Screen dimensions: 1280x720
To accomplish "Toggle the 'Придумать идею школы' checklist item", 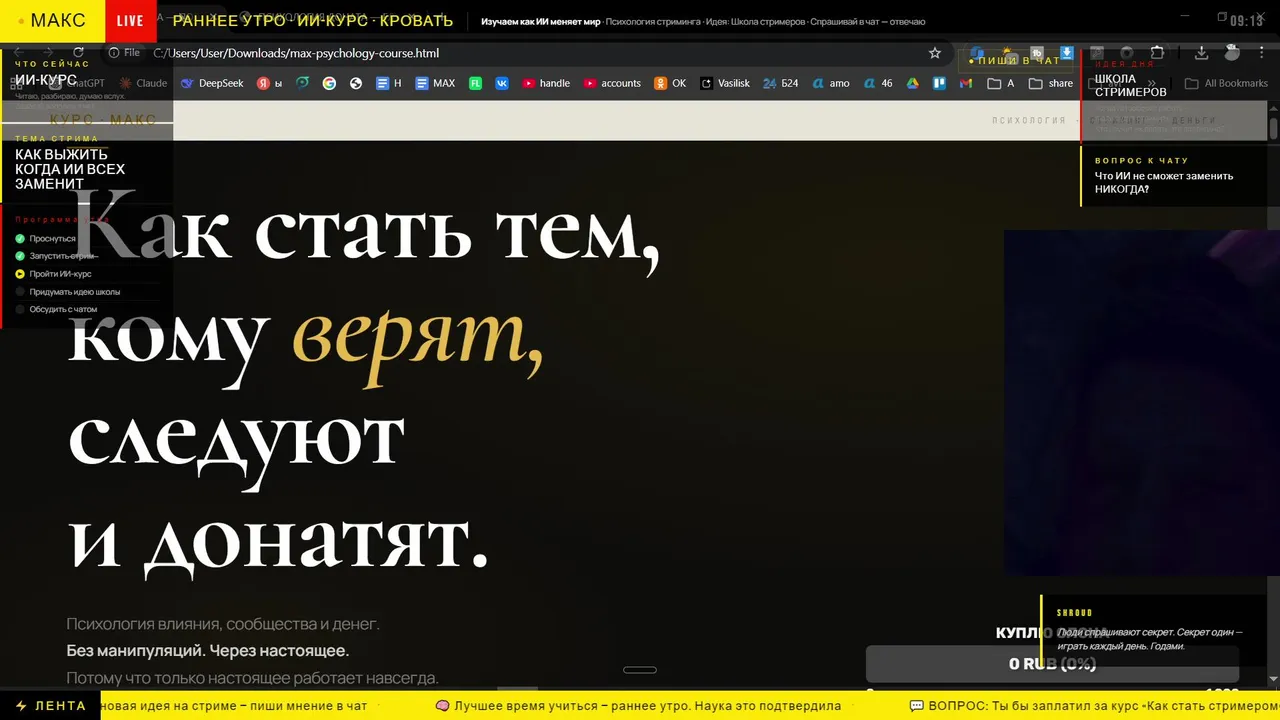I will [68, 292].
